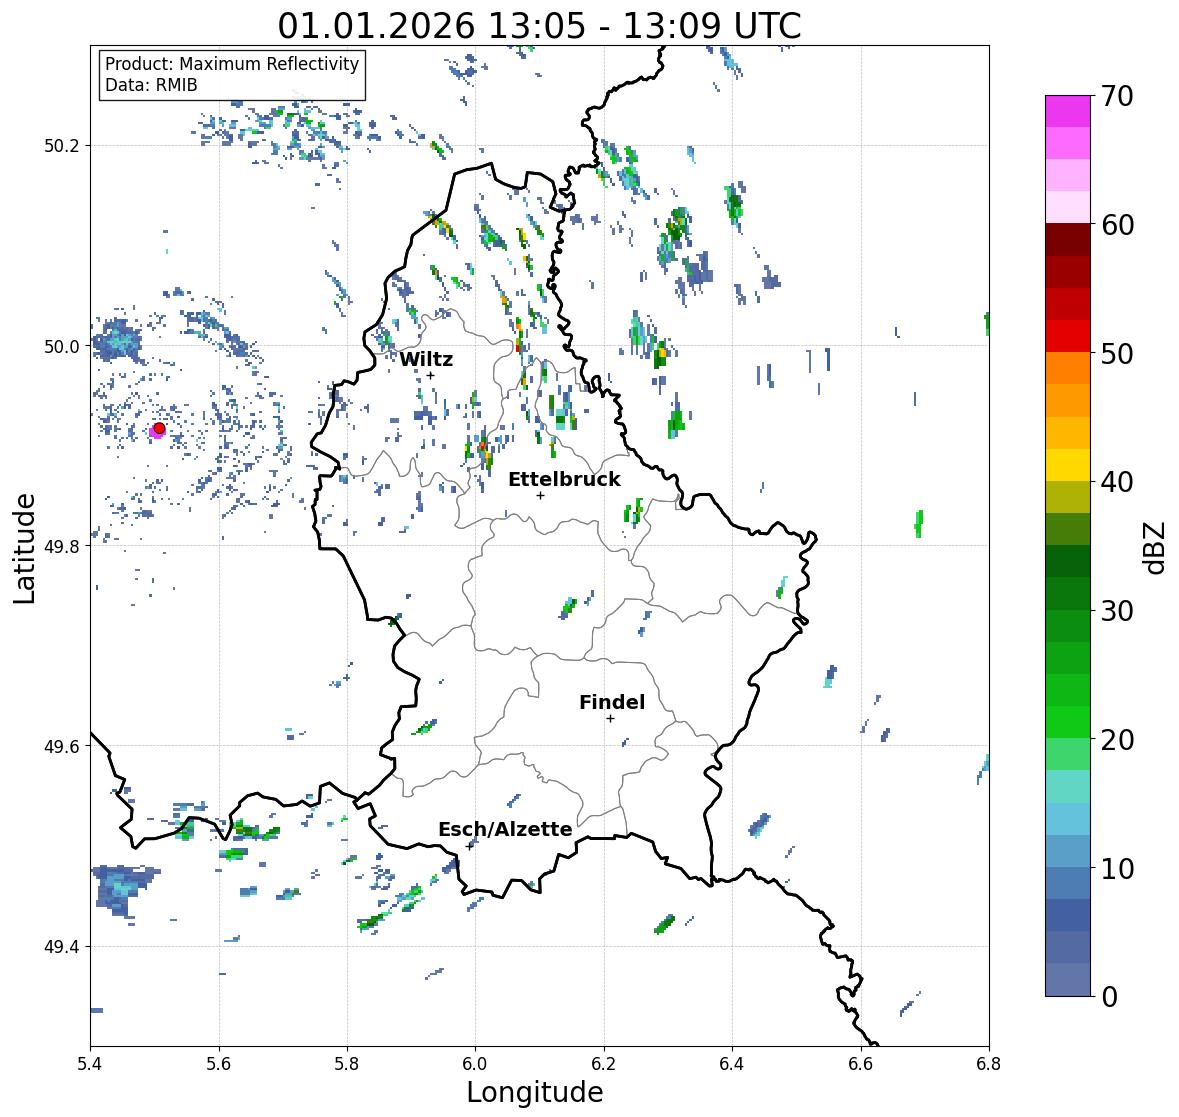Click the latitude tick label 49.8

pos(61,546)
